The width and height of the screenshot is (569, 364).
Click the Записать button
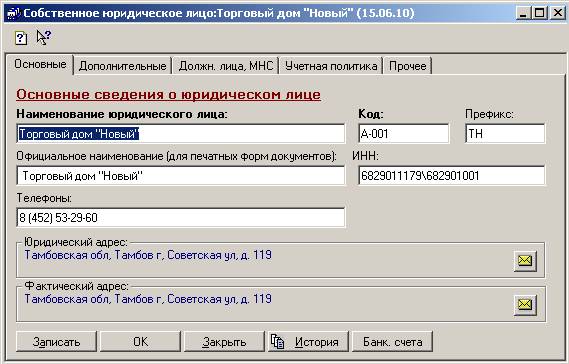(x=57, y=341)
